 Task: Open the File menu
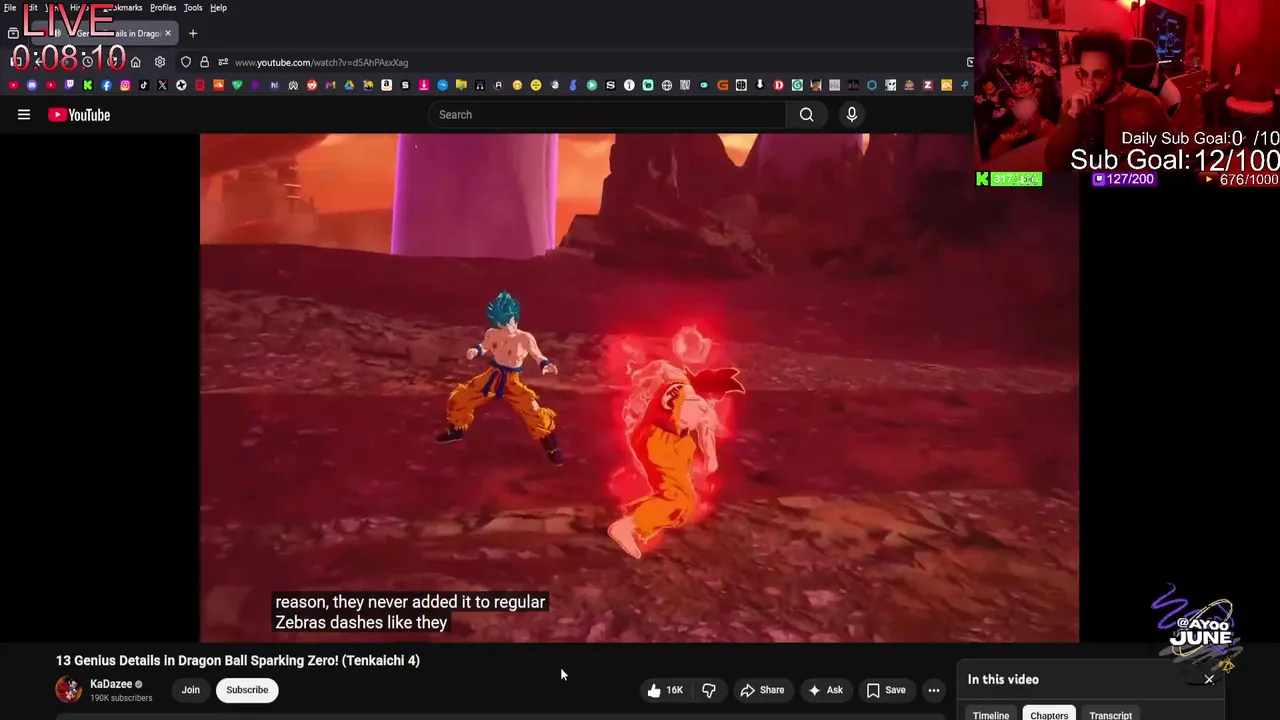coord(10,8)
